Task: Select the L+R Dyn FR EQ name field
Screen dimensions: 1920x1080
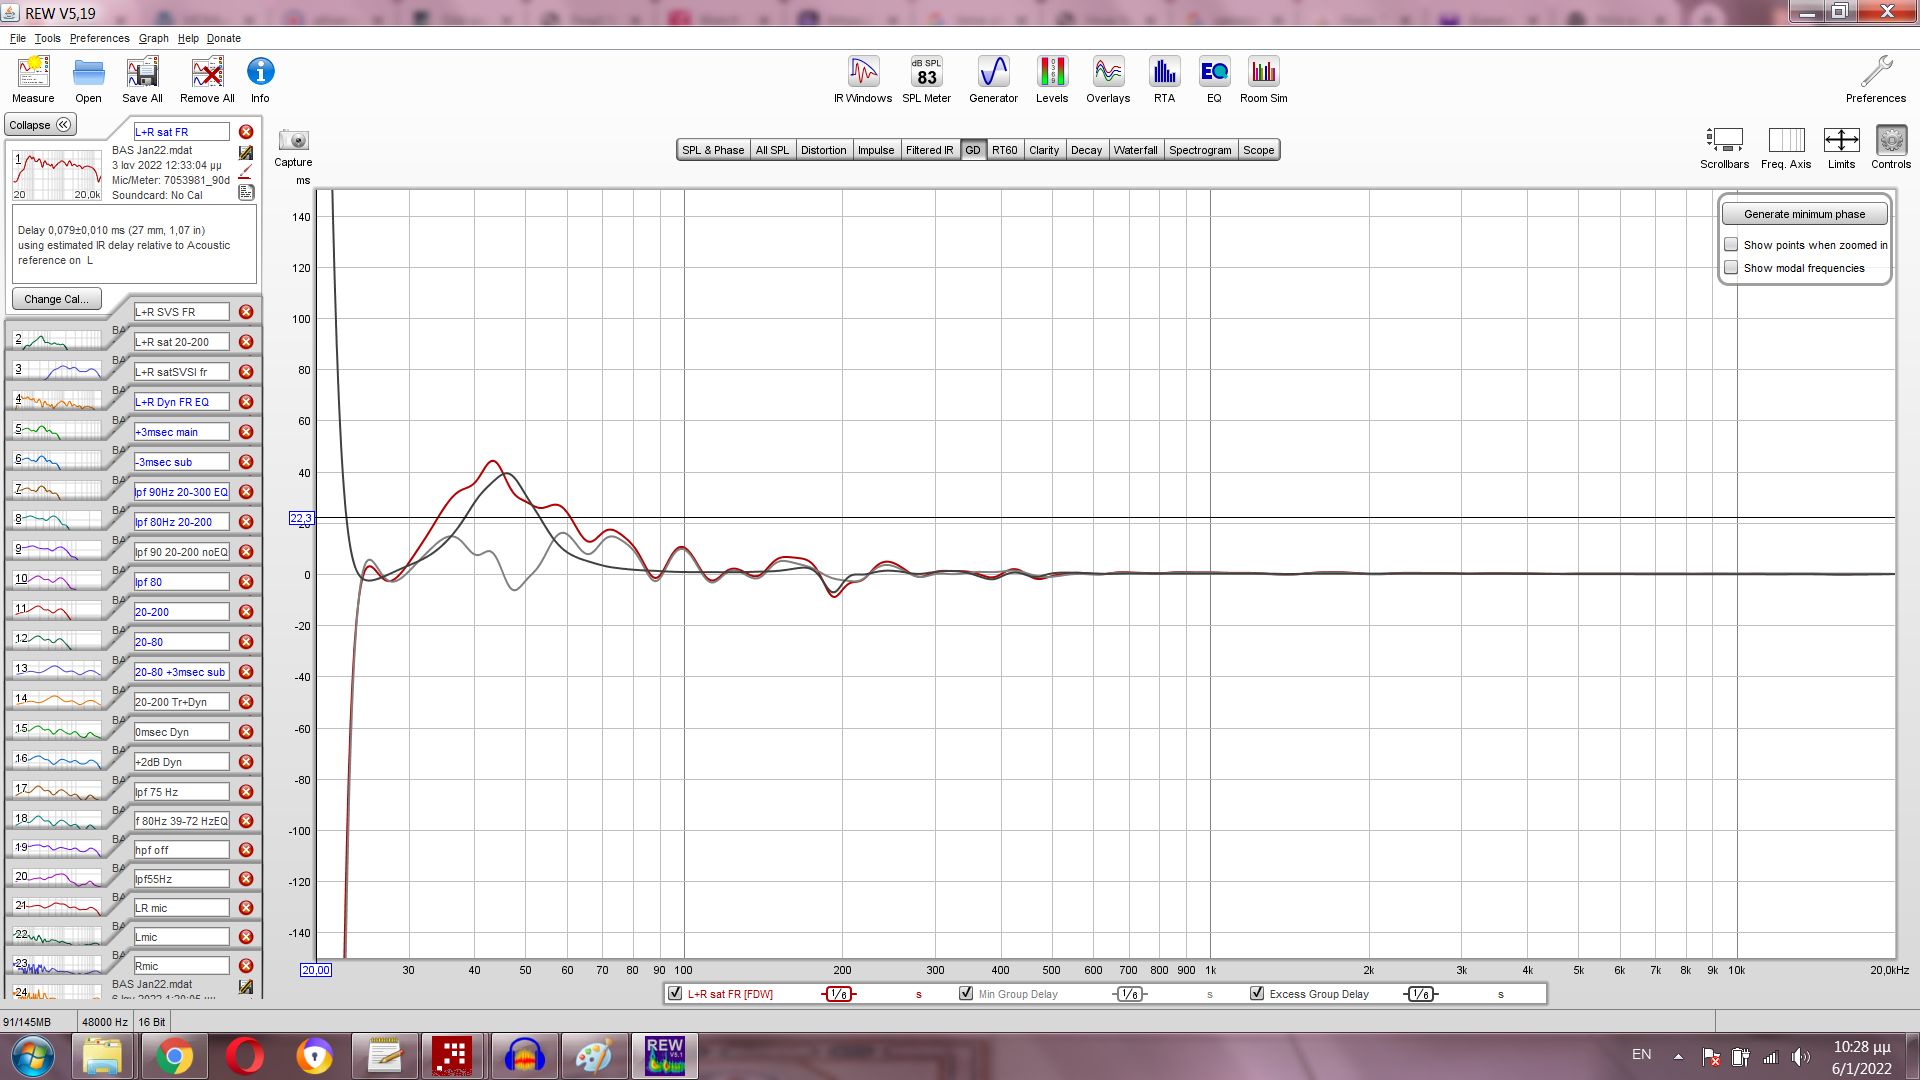Action: [x=181, y=402]
